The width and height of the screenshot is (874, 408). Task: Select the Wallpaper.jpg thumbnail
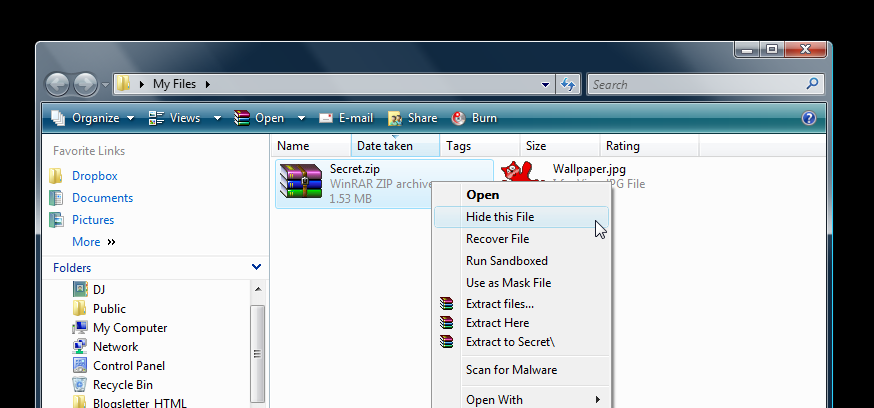pyautogui.click(x=523, y=171)
